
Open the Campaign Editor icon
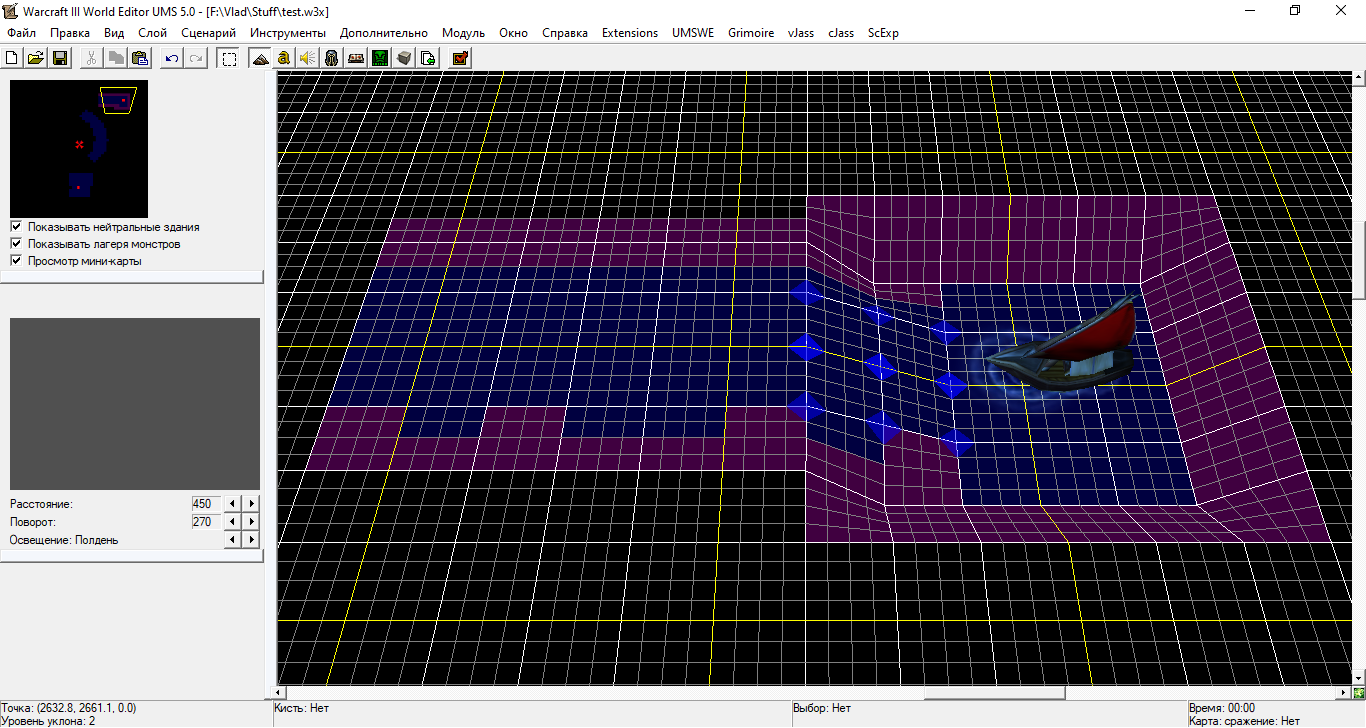point(356,58)
